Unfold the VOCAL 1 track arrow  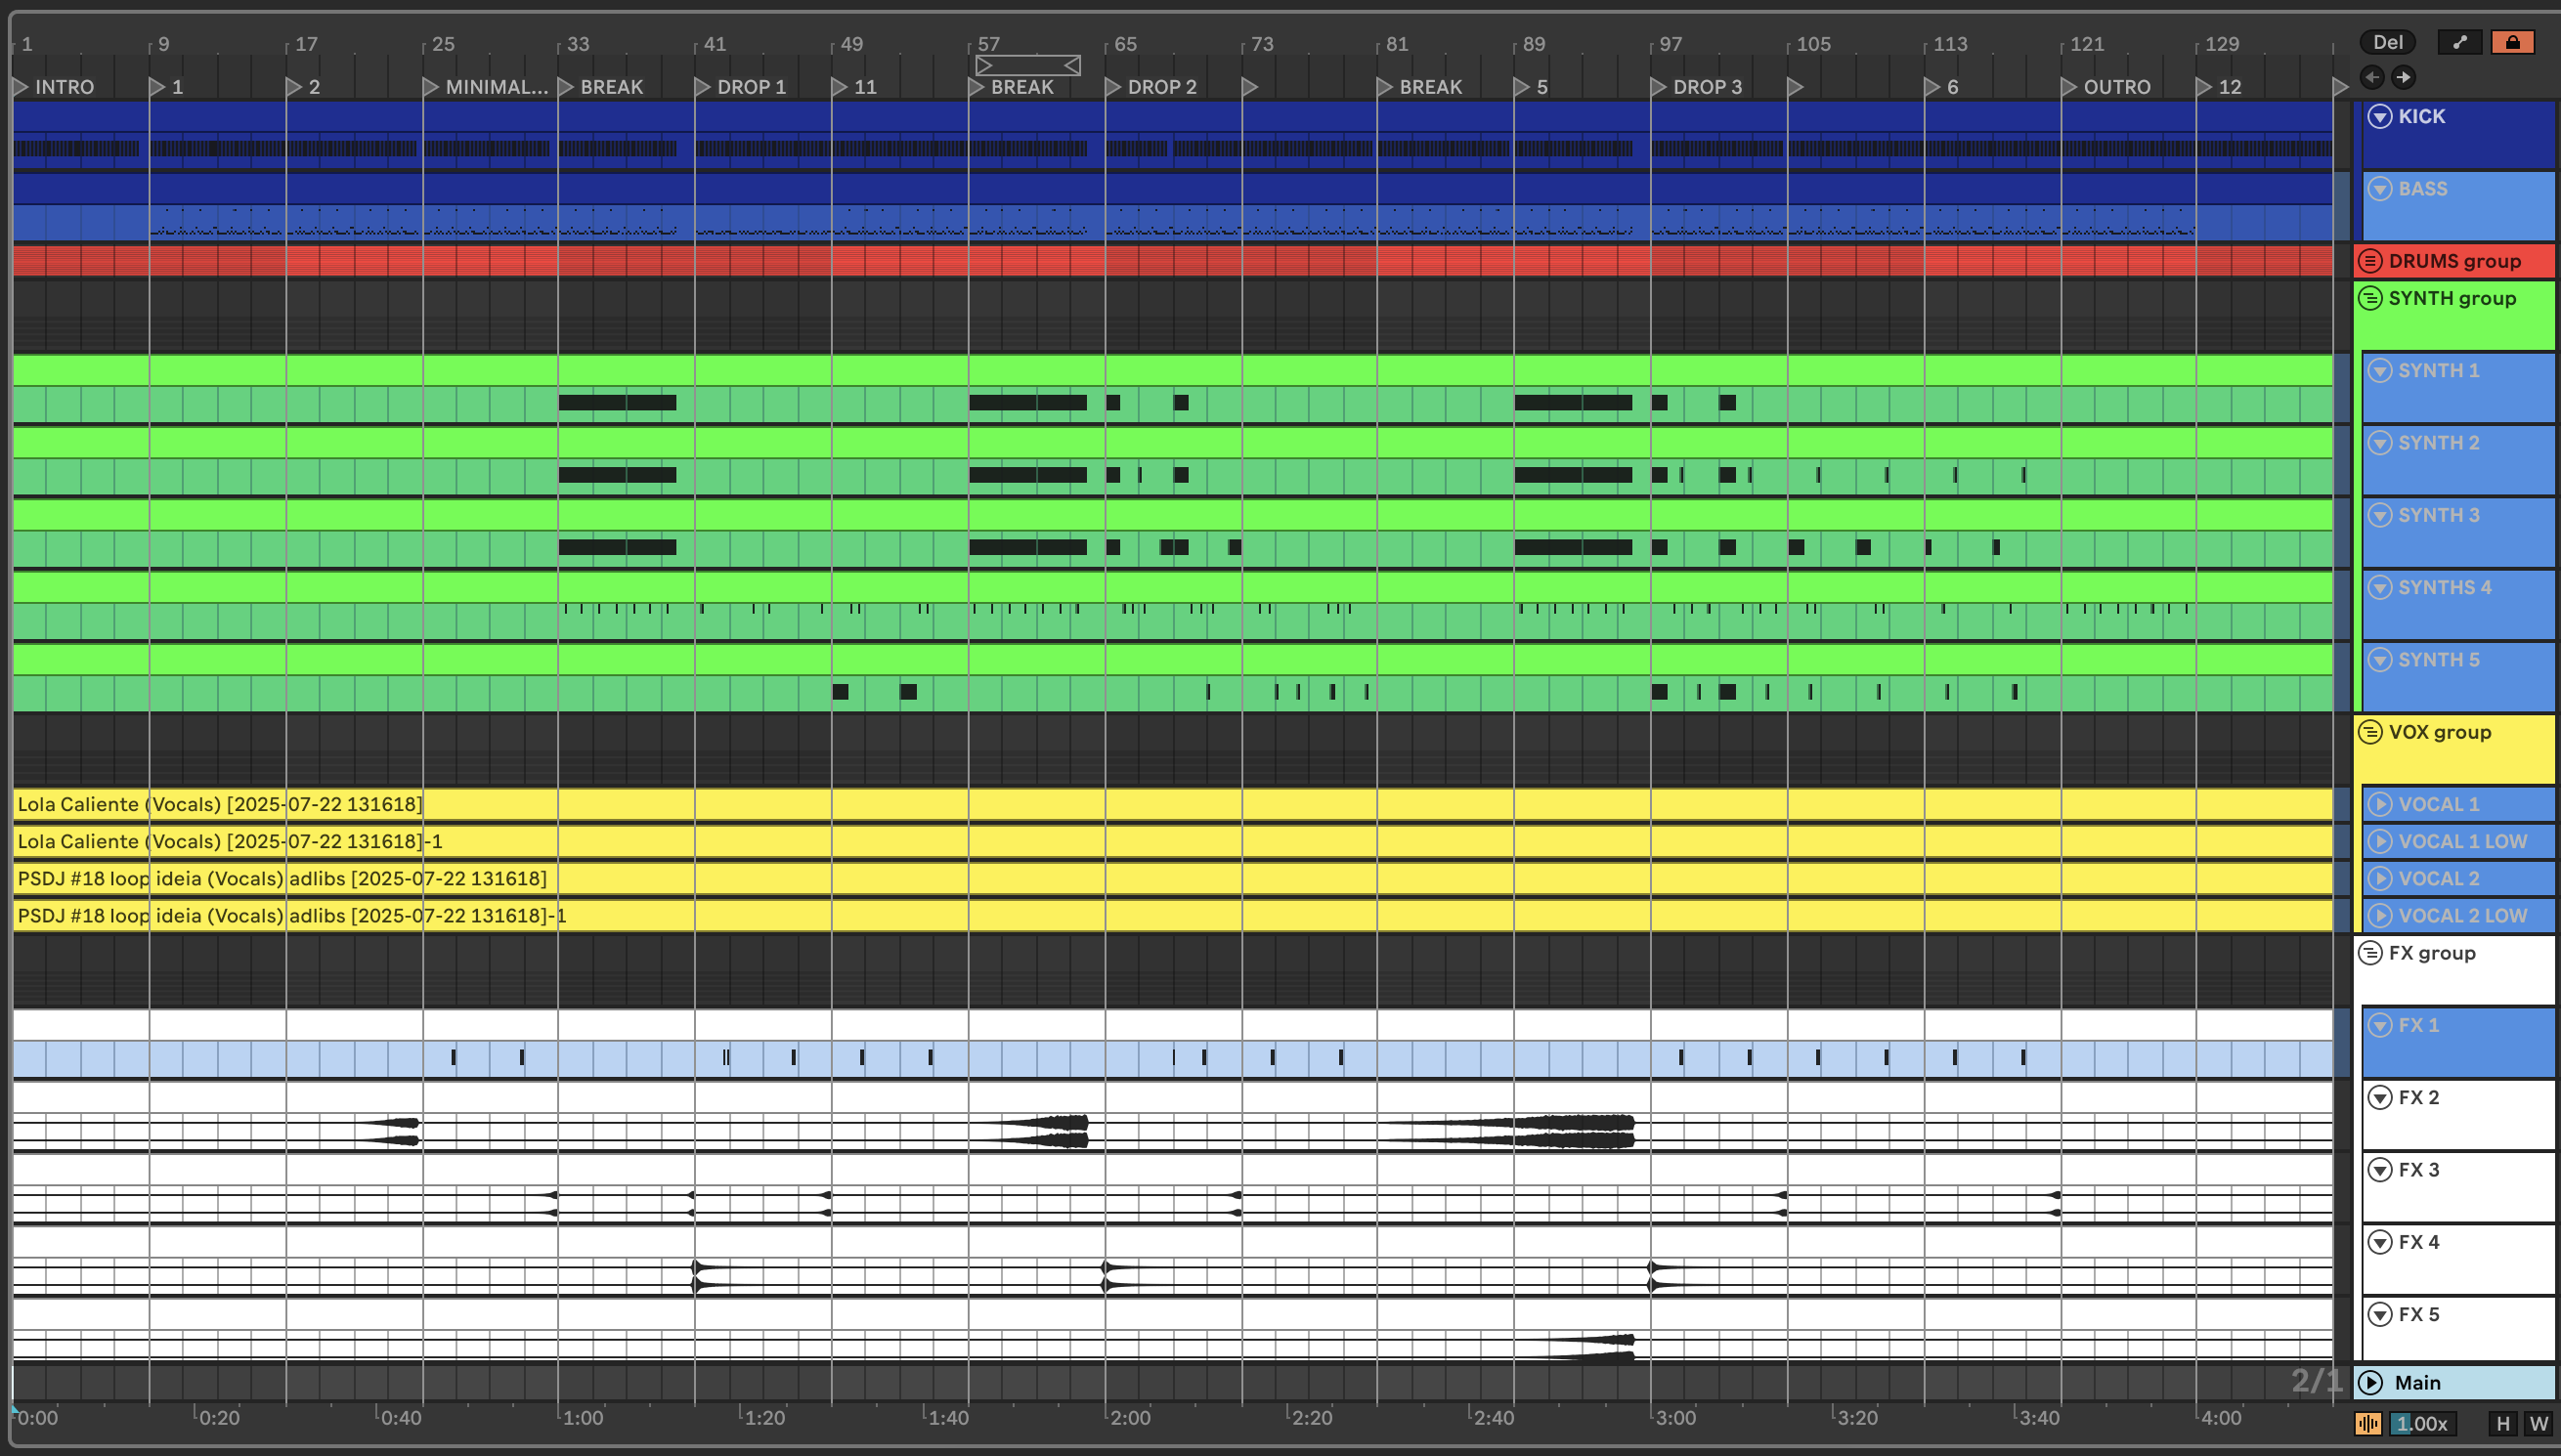point(2380,804)
